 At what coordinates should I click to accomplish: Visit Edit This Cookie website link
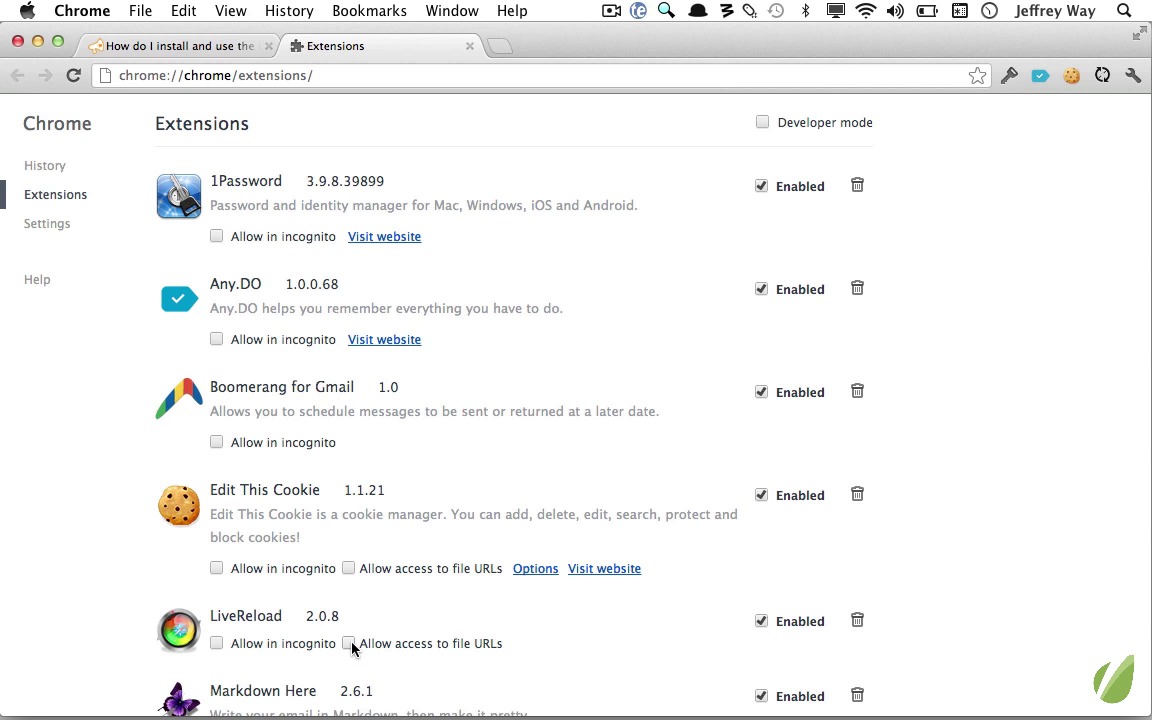coord(605,569)
